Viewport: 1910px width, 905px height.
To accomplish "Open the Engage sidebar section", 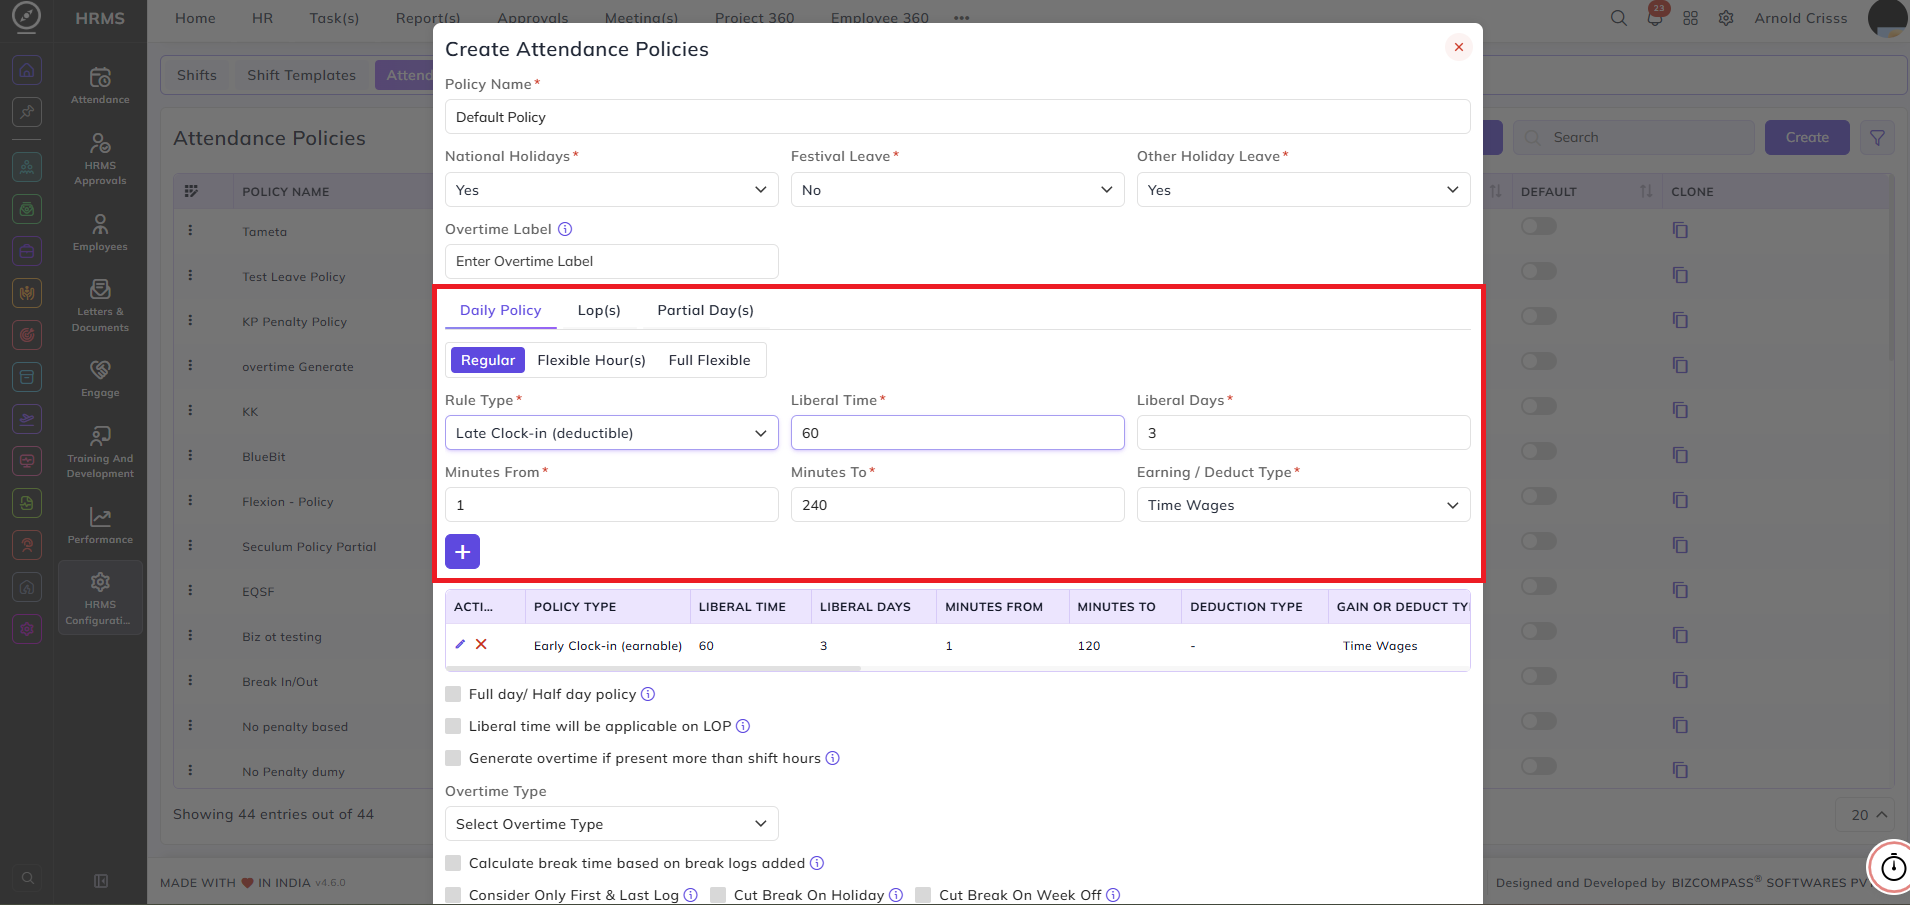I will 100,378.
